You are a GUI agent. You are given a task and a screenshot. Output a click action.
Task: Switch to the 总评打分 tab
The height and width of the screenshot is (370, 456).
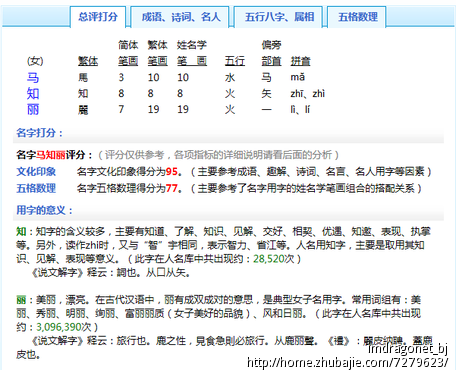coord(98,17)
